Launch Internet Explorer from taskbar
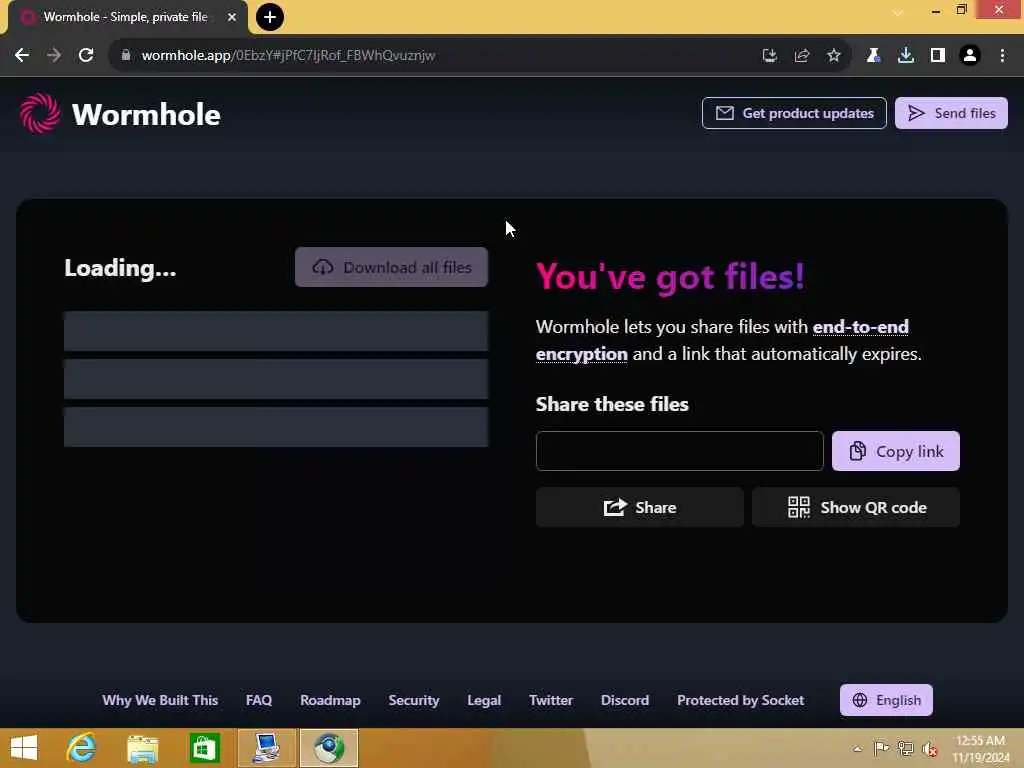The width and height of the screenshot is (1024, 768). pyautogui.click(x=82, y=748)
